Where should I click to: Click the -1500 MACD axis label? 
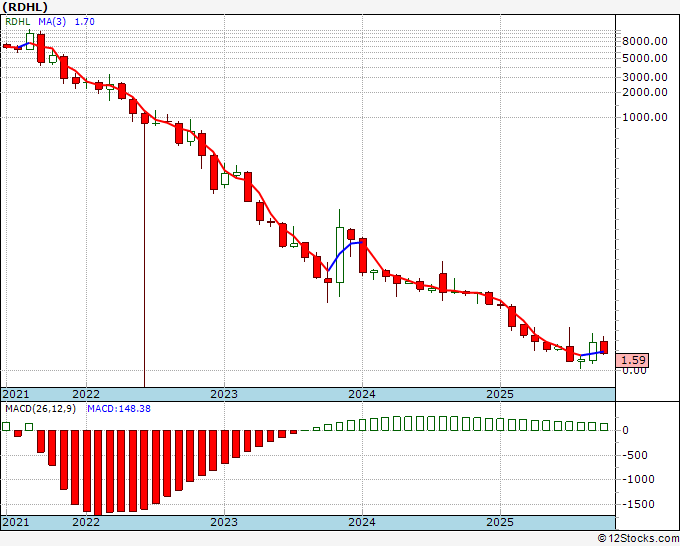tap(638, 504)
